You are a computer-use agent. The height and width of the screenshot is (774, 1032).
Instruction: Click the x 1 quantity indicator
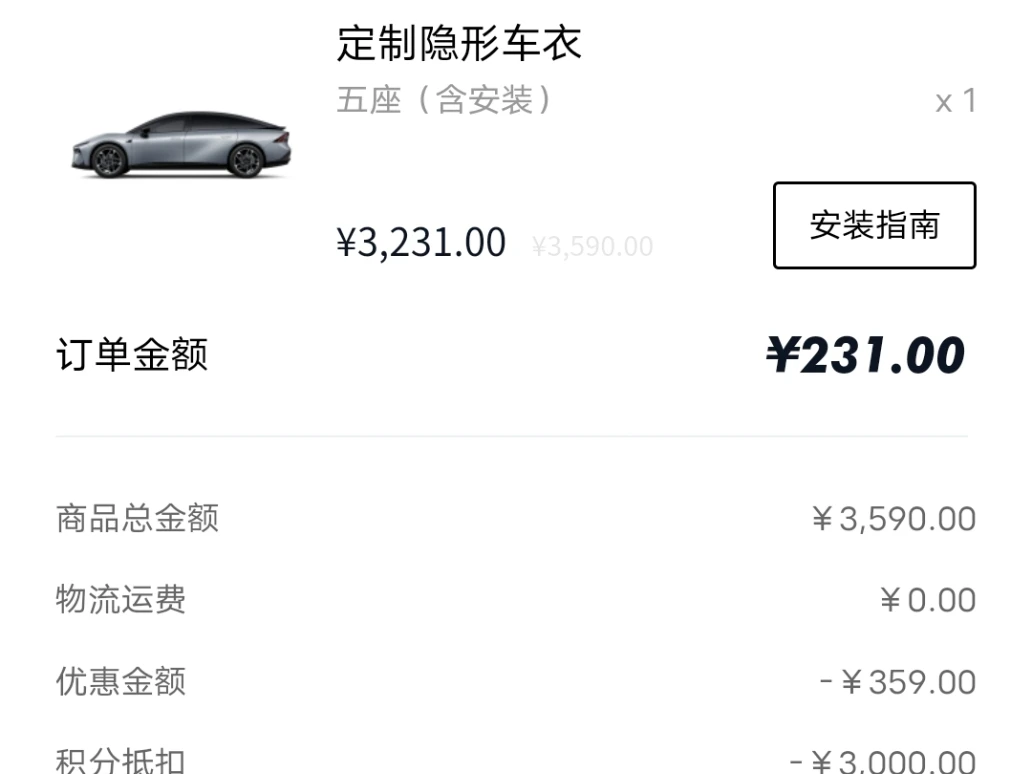(955, 101)
